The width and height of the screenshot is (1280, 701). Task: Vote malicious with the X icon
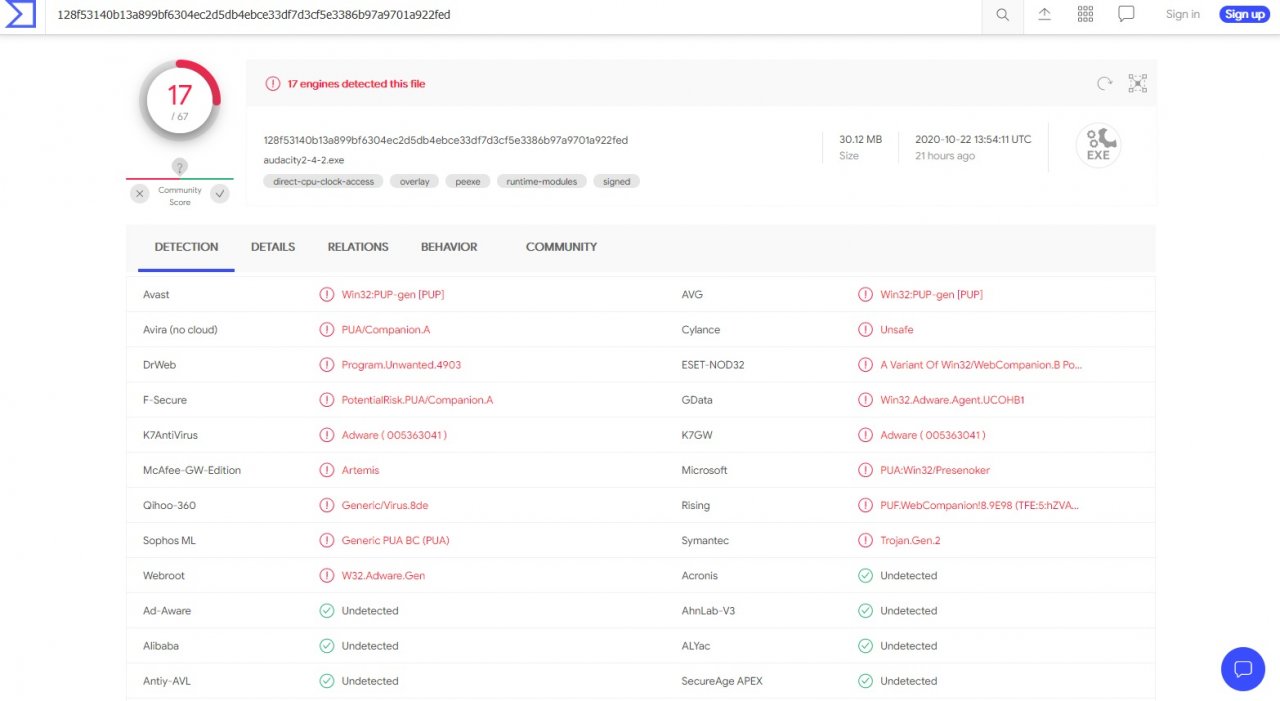tap(140, 194)
